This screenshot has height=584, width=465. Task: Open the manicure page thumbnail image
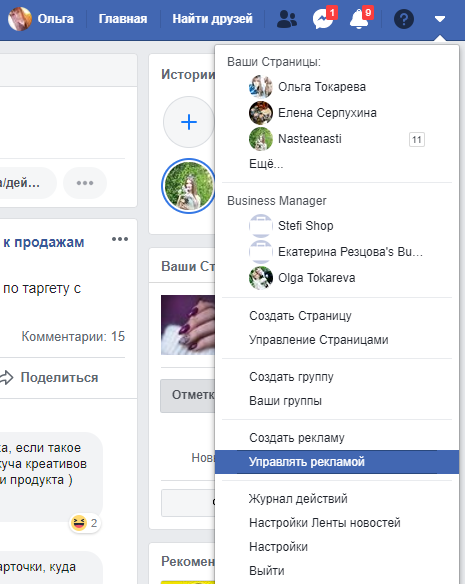tap(188, 325)
